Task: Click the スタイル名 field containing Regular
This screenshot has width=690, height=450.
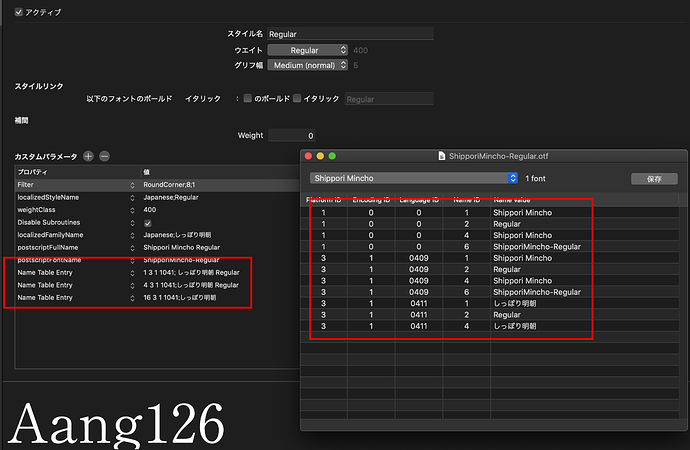Action: point(350,34)
